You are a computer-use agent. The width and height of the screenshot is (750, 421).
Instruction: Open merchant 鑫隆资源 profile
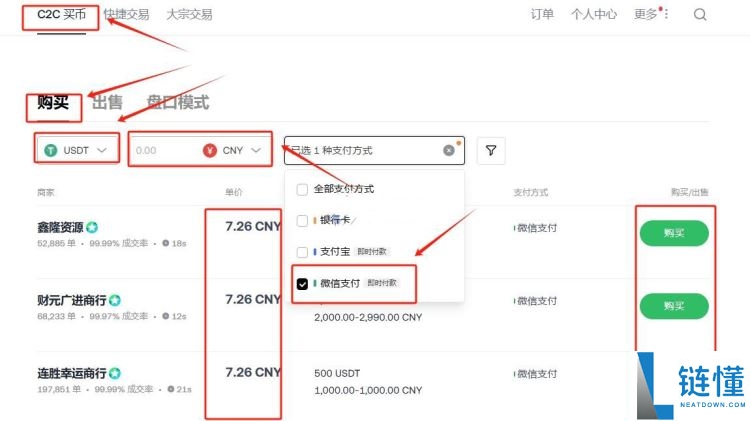click(60, 227)
